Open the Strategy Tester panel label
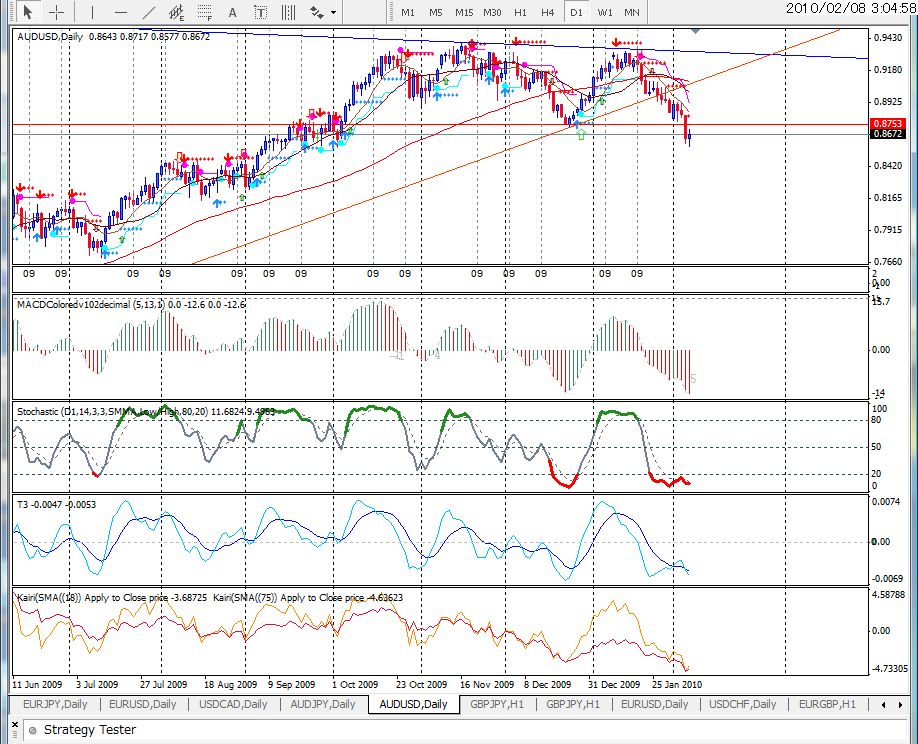 (x=90, y=730)
